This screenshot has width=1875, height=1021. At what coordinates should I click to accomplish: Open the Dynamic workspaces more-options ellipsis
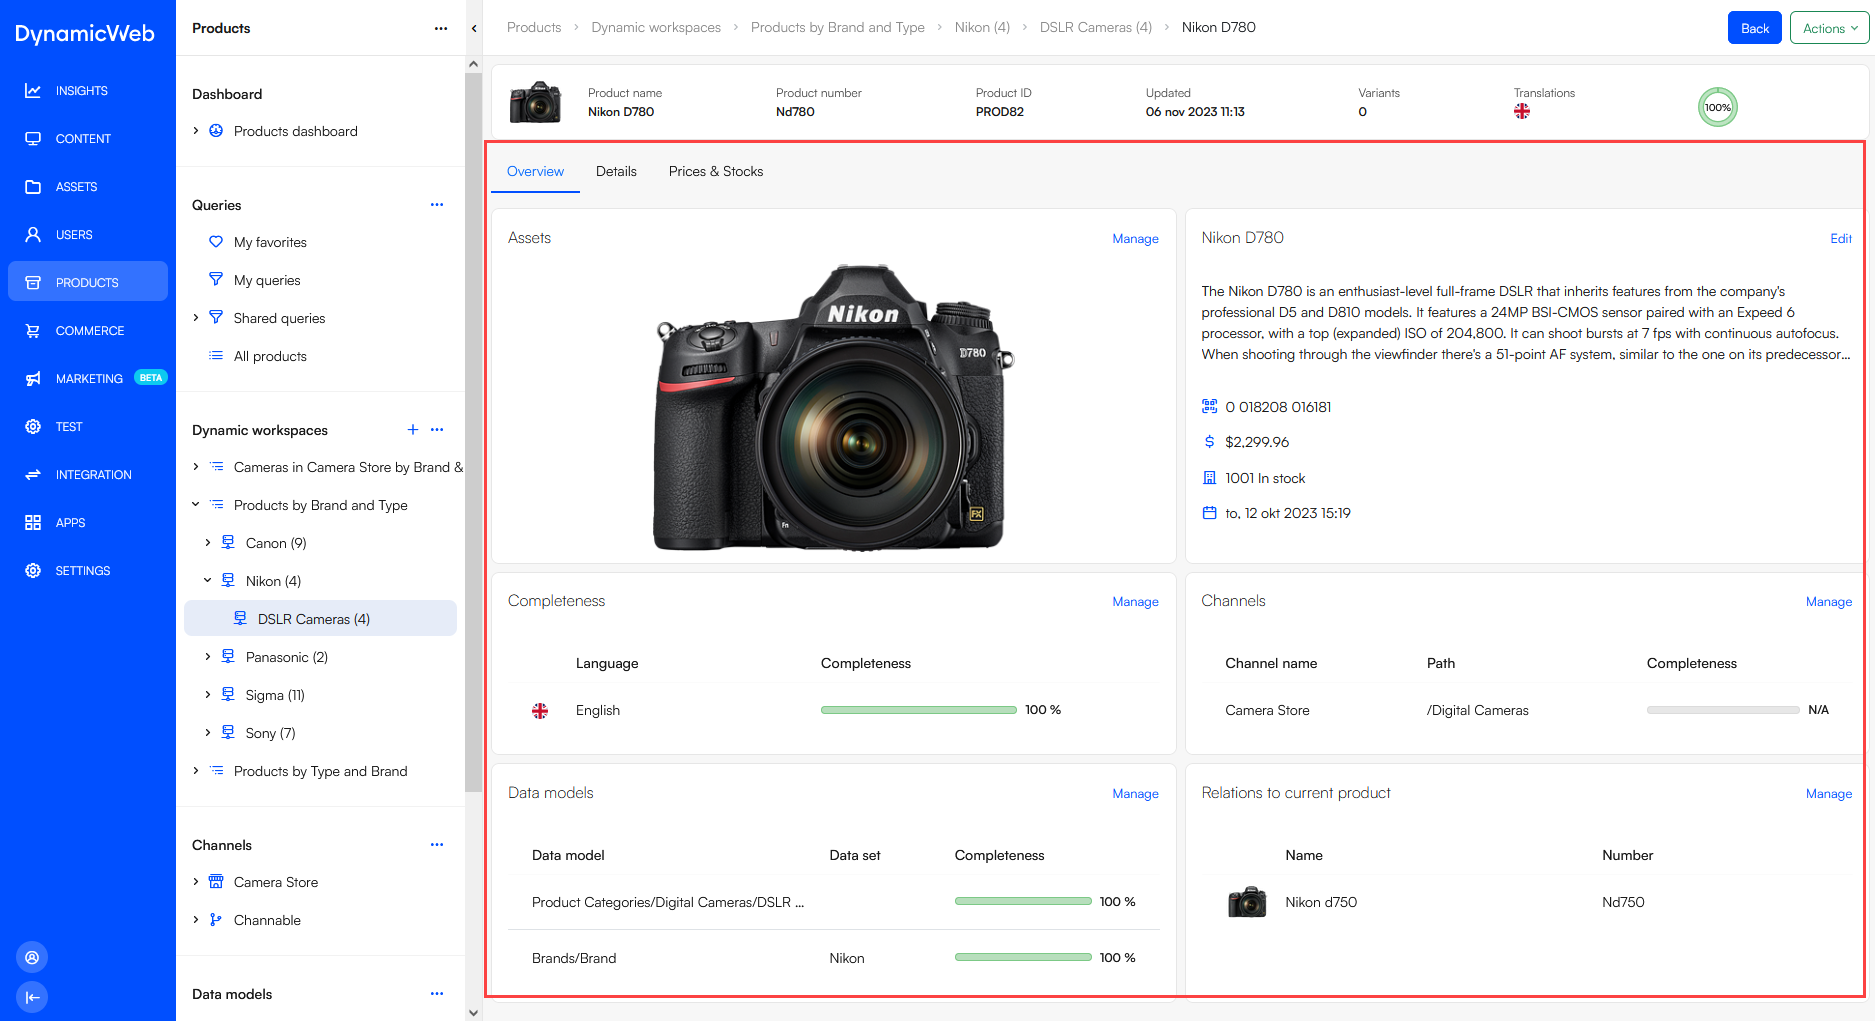tap(437, 430)
